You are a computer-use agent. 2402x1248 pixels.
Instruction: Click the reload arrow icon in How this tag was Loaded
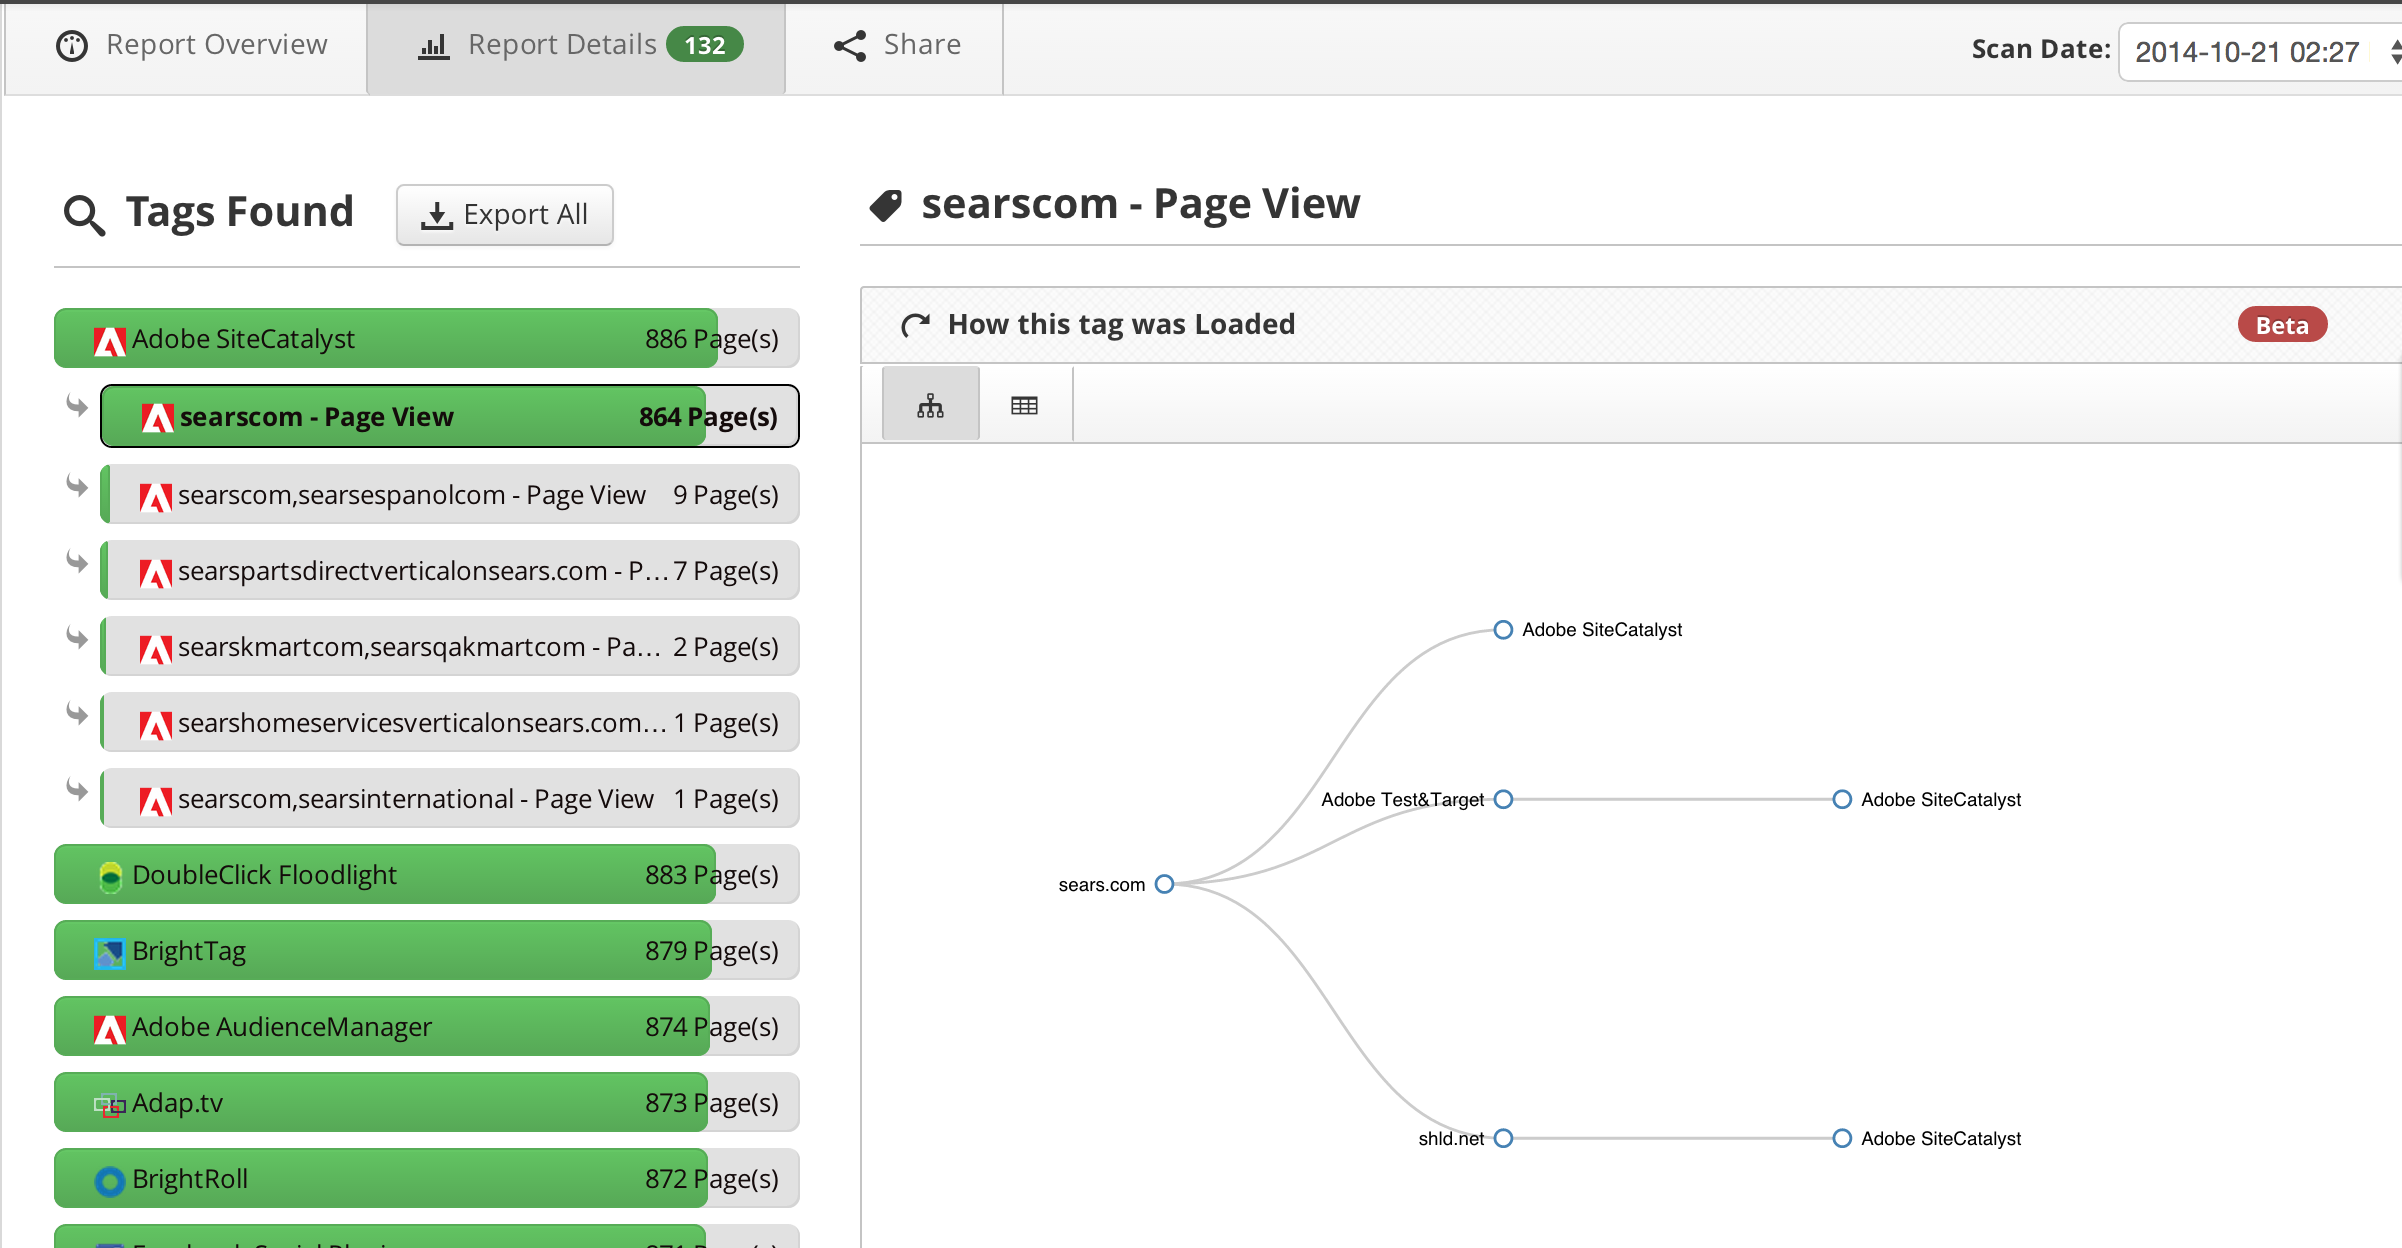tap(915, 325)
